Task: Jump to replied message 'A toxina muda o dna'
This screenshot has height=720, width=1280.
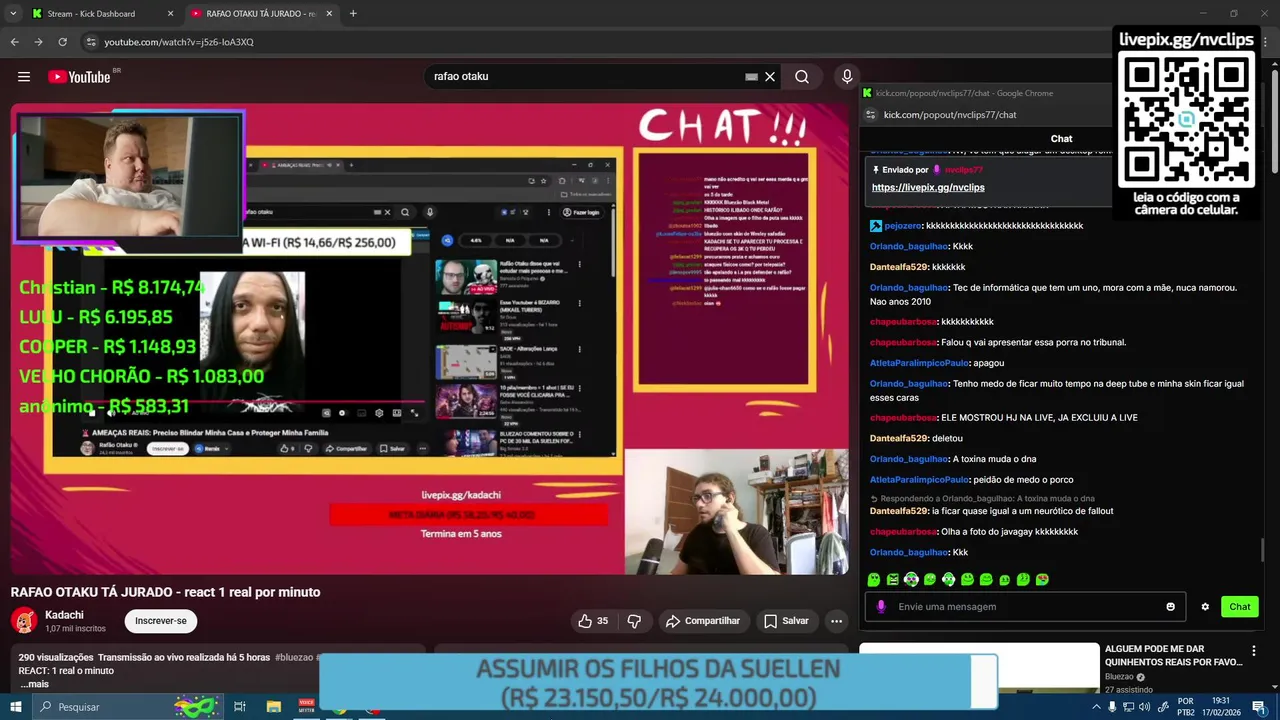Action: click(x=988, y=498)
